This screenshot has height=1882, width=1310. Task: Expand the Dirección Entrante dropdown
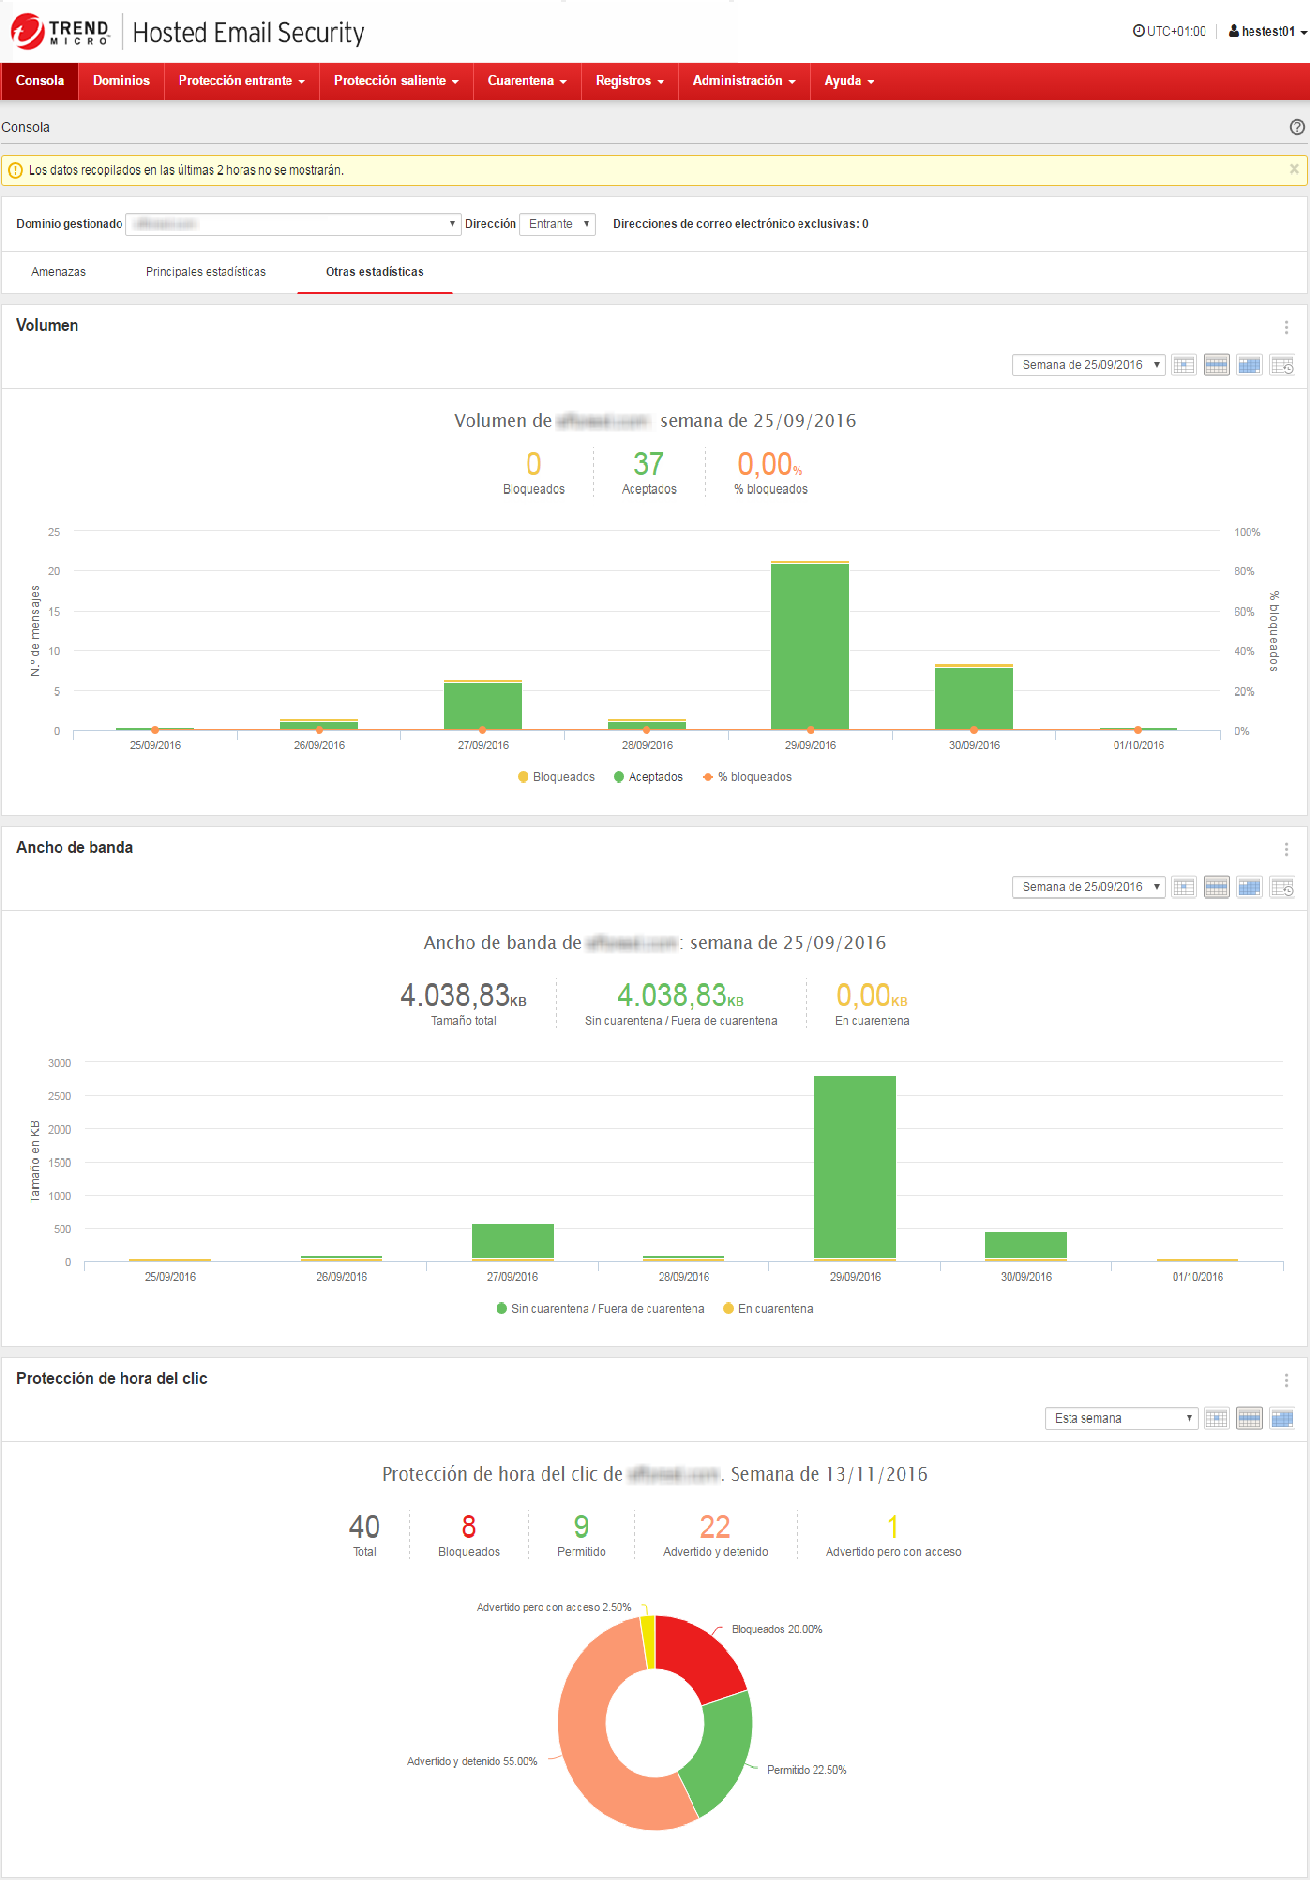pos(558,224)
